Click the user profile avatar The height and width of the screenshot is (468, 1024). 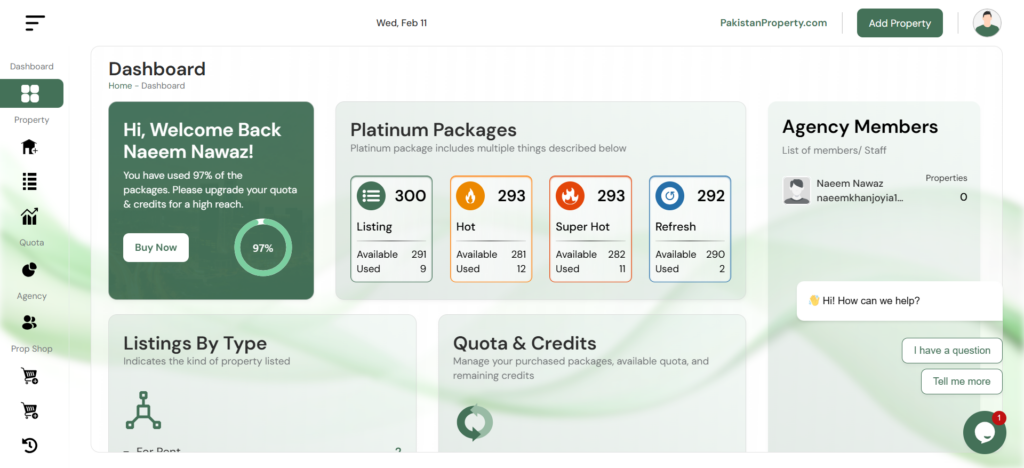click(x=987, y=23)
